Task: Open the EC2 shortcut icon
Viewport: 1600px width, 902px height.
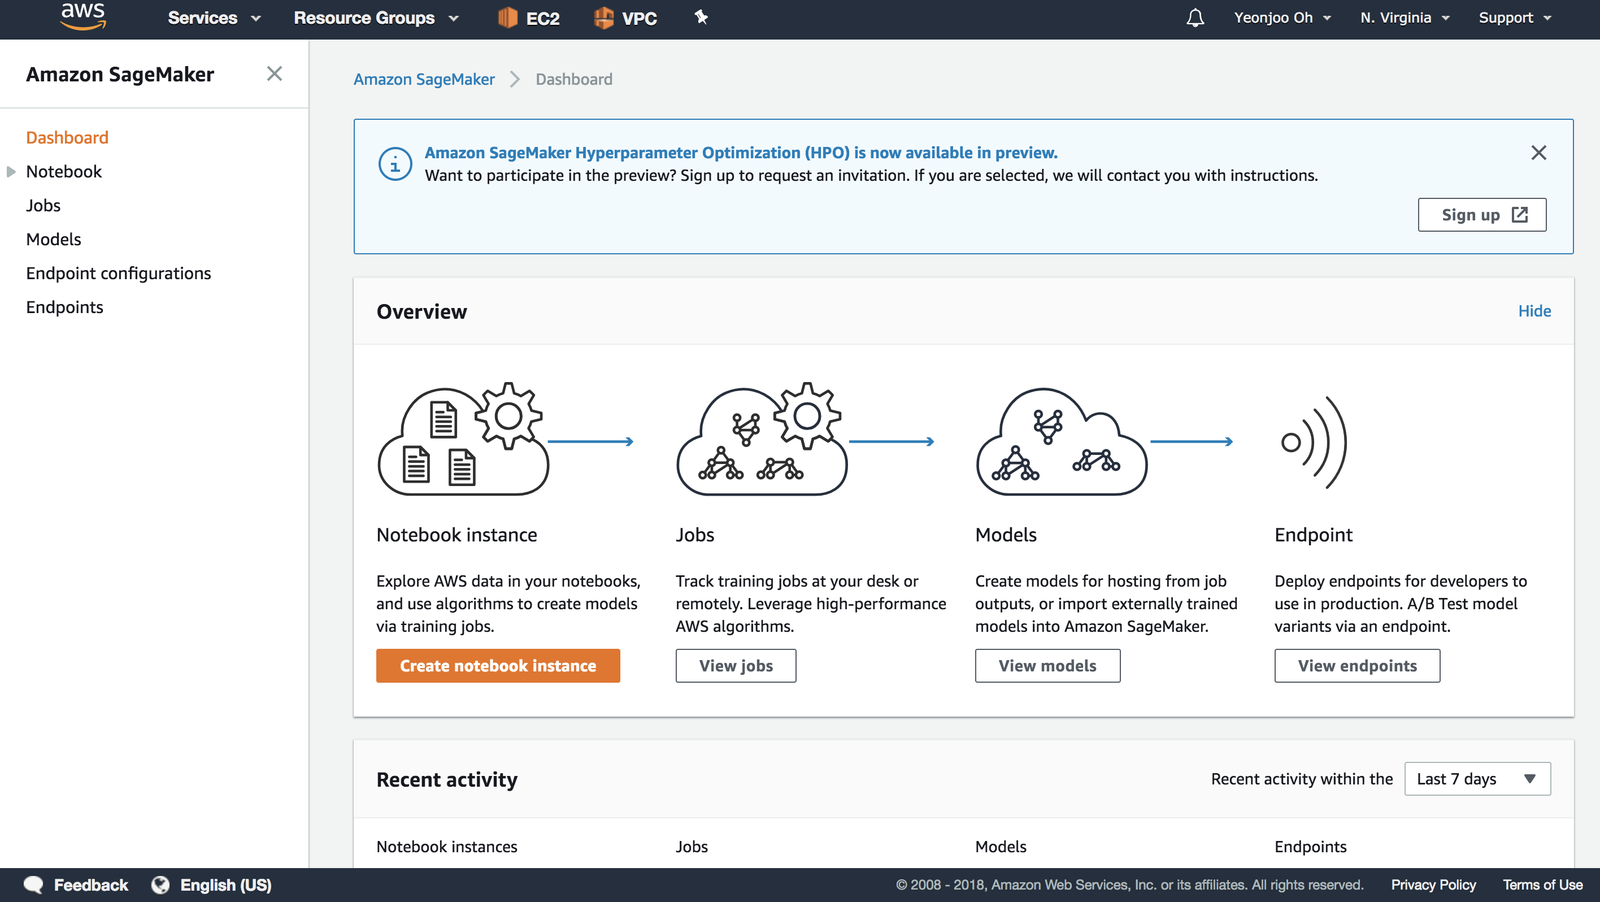Action: (508, 18)
